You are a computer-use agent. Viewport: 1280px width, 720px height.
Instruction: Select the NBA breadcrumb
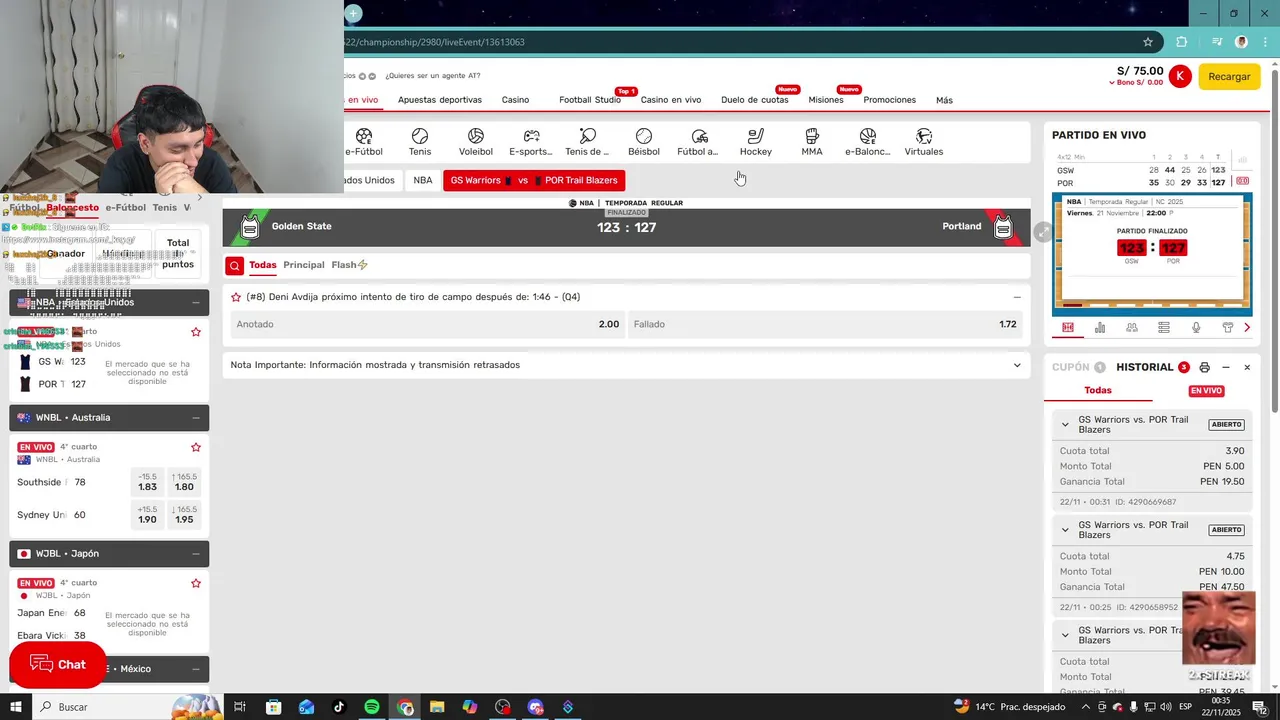[423, 180]
